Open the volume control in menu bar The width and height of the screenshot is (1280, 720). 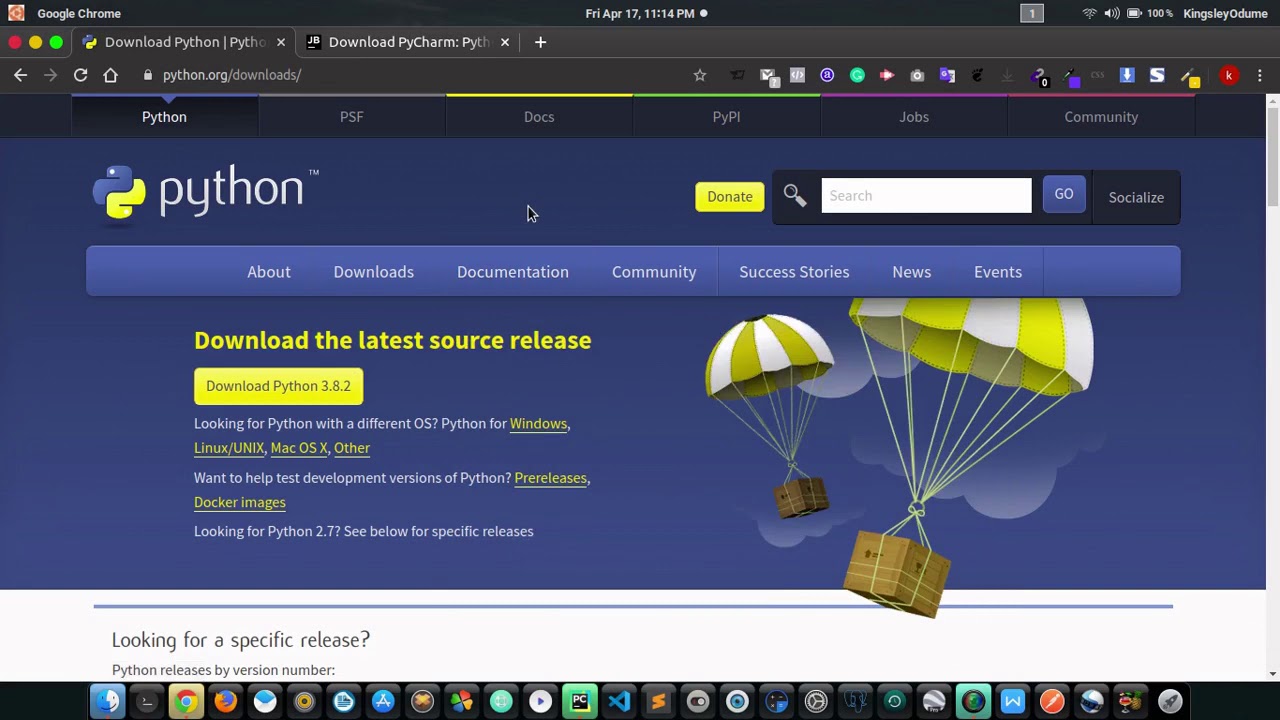[1112, 13]
